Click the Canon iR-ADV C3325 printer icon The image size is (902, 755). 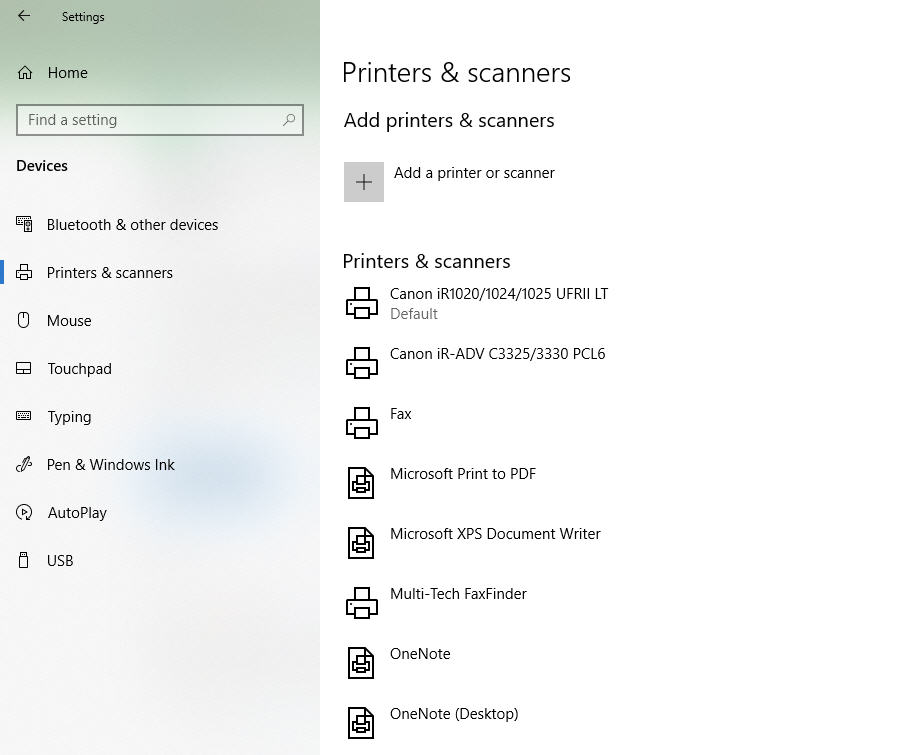(x=362, y=363)
